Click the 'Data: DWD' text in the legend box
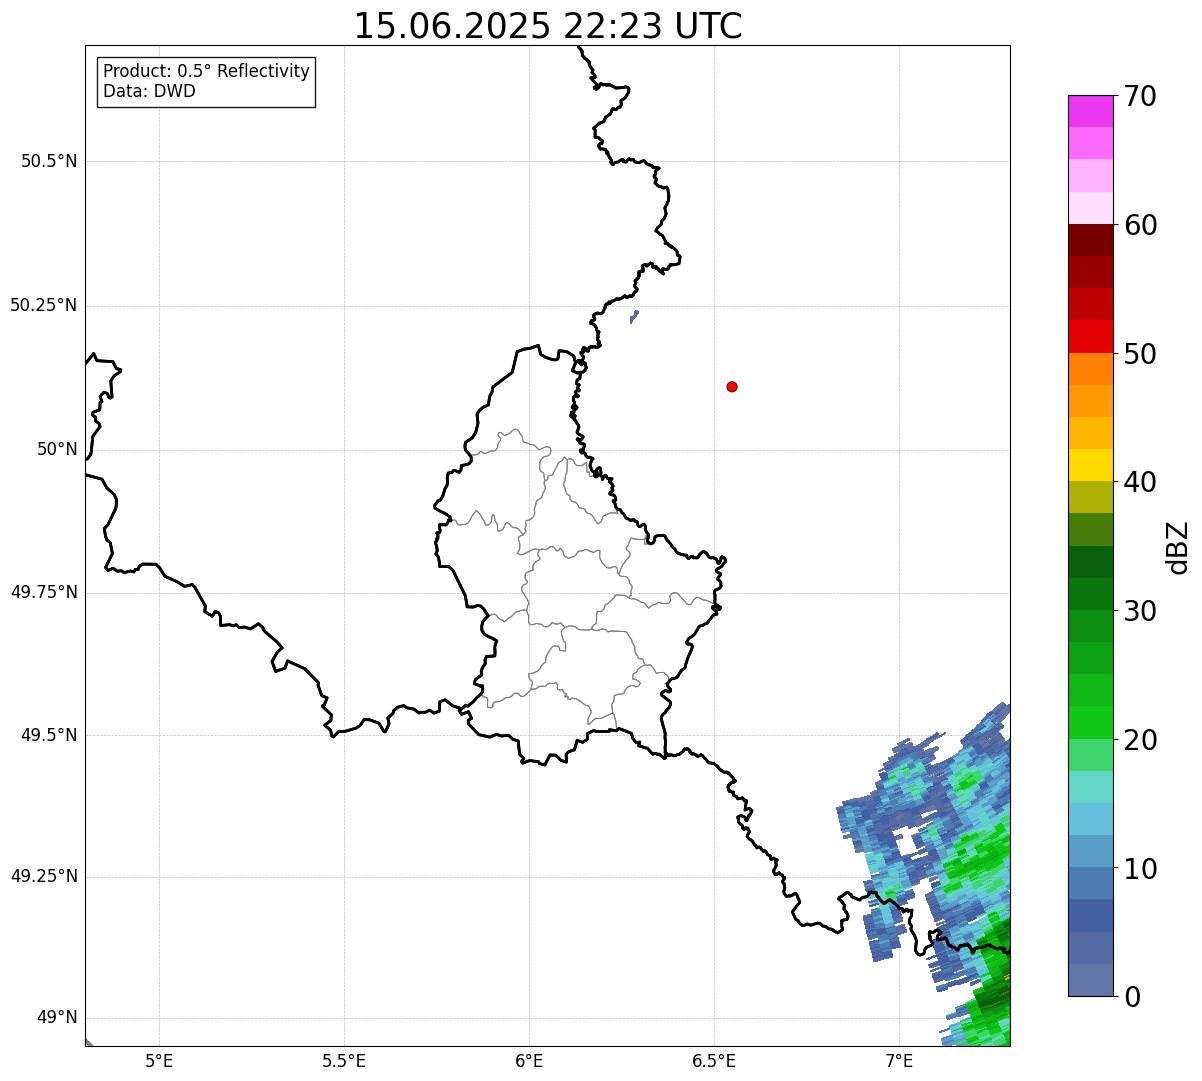This screenshot has width=1202, height=1081. [149, 91]
